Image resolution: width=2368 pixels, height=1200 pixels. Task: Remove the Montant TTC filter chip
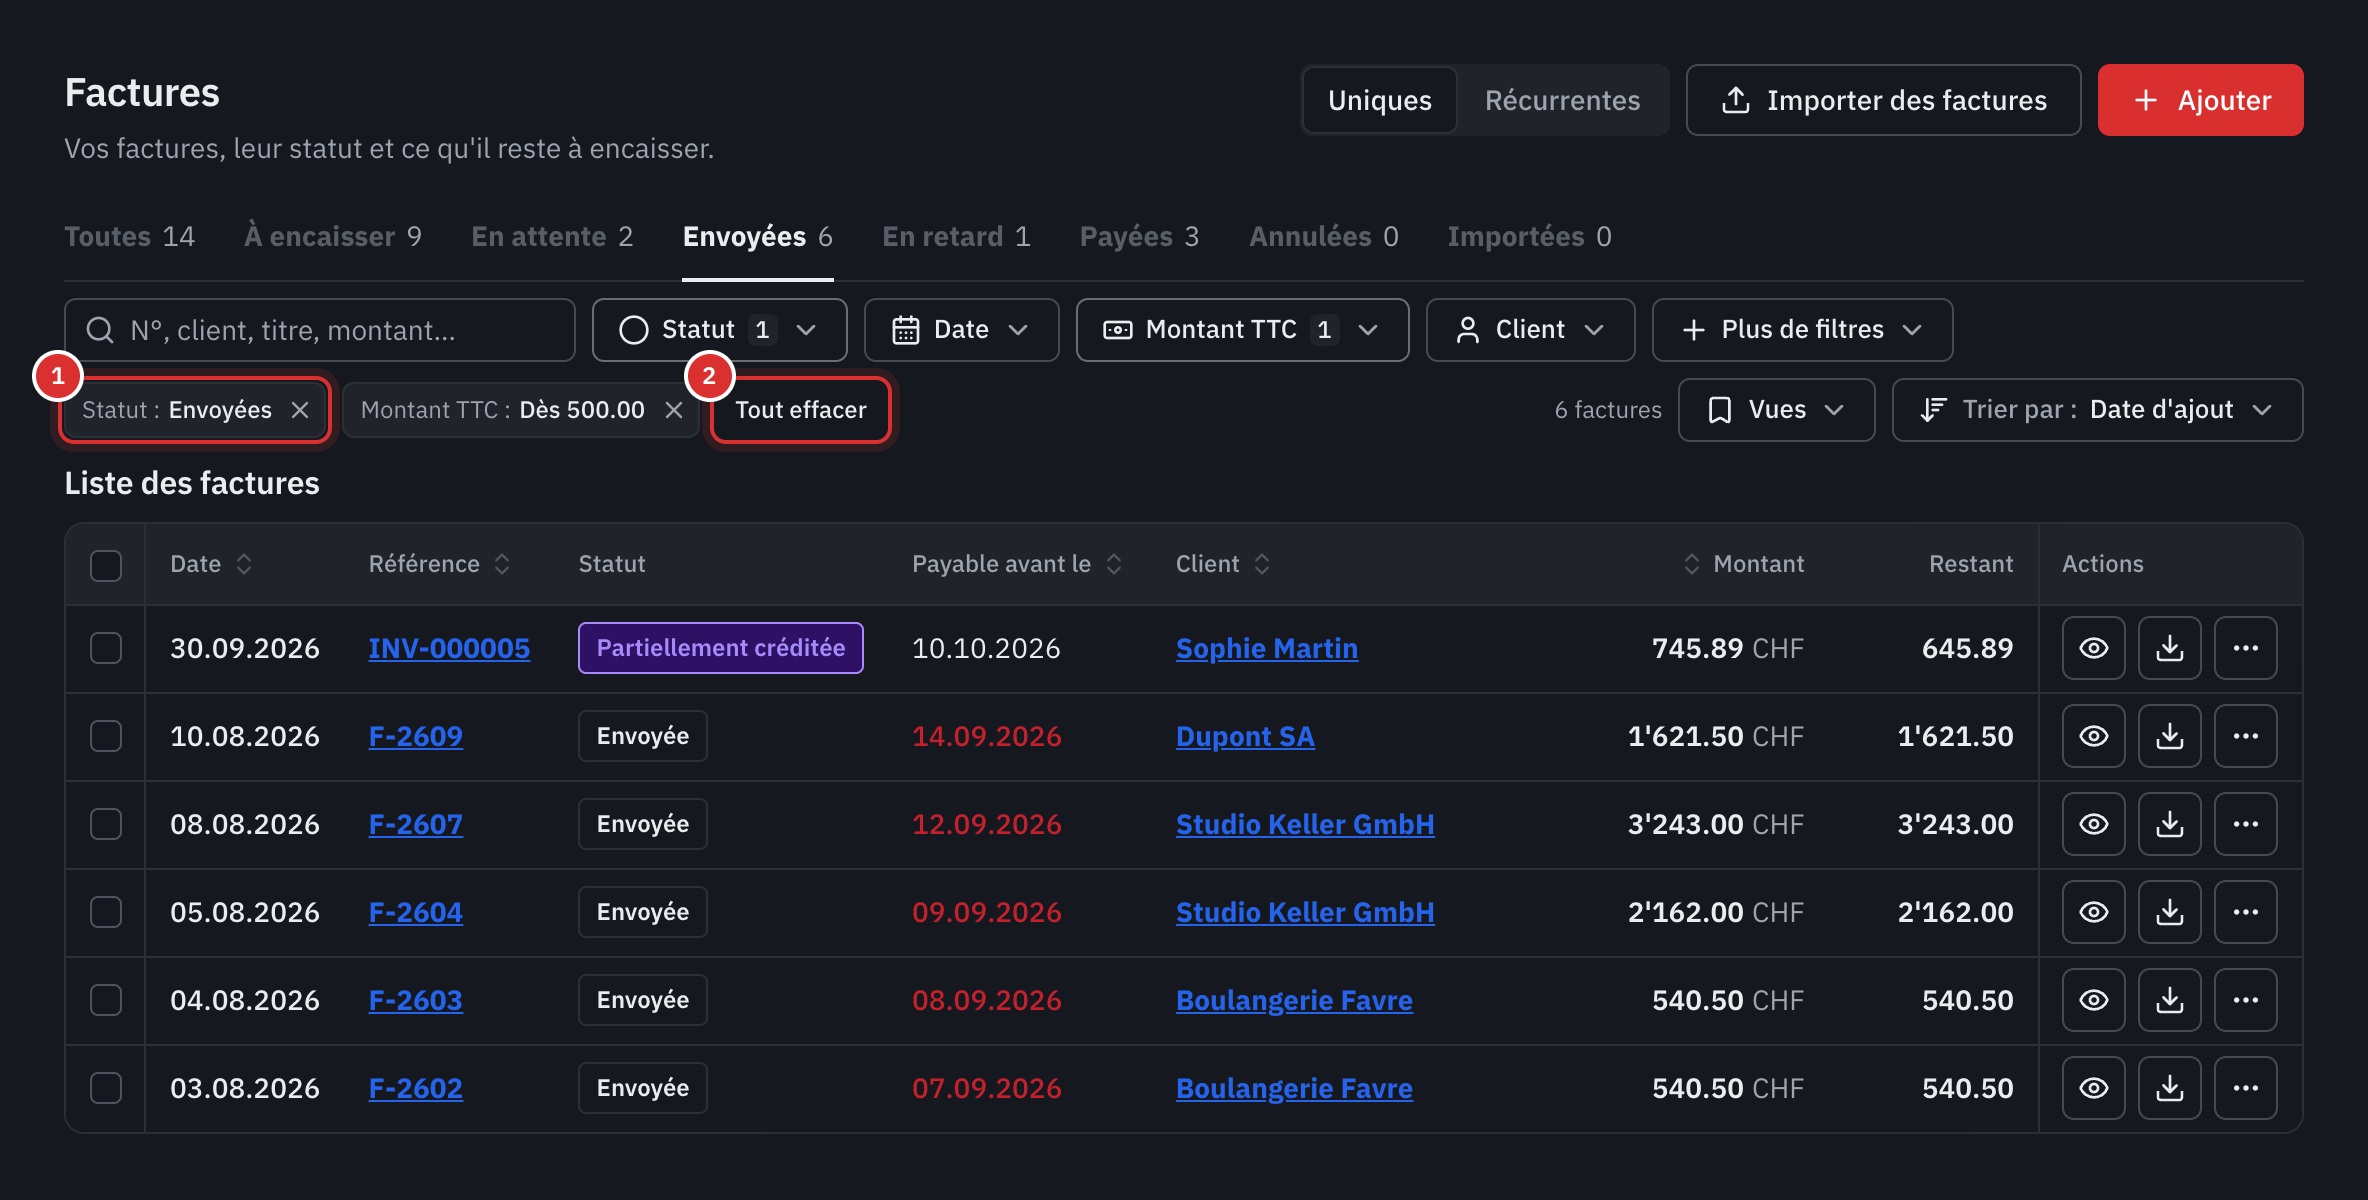tap(674, 410)
